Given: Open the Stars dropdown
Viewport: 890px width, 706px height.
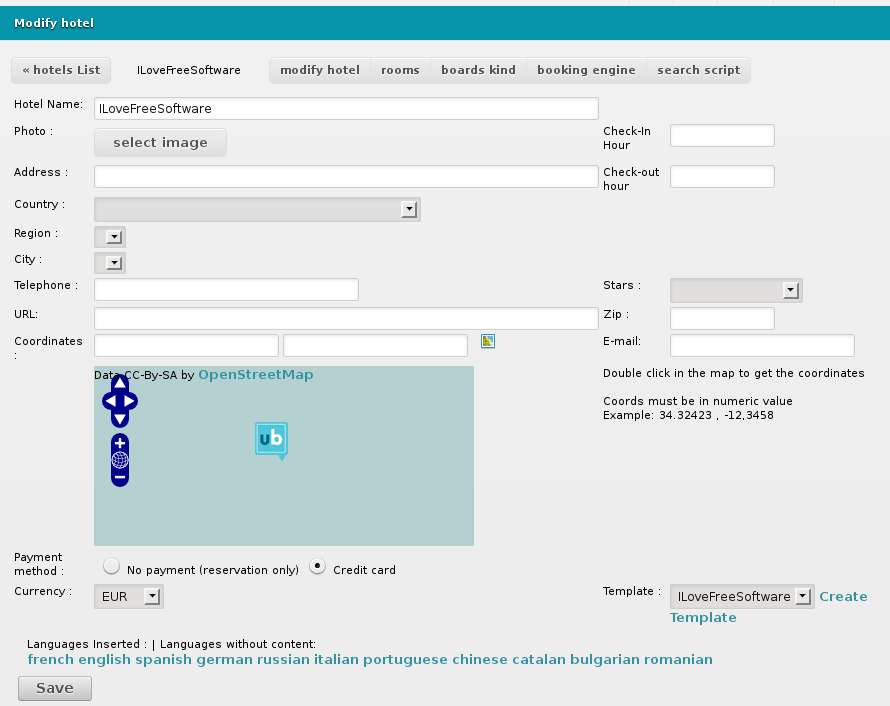Looking at the screenshot, I should point(736,290).
